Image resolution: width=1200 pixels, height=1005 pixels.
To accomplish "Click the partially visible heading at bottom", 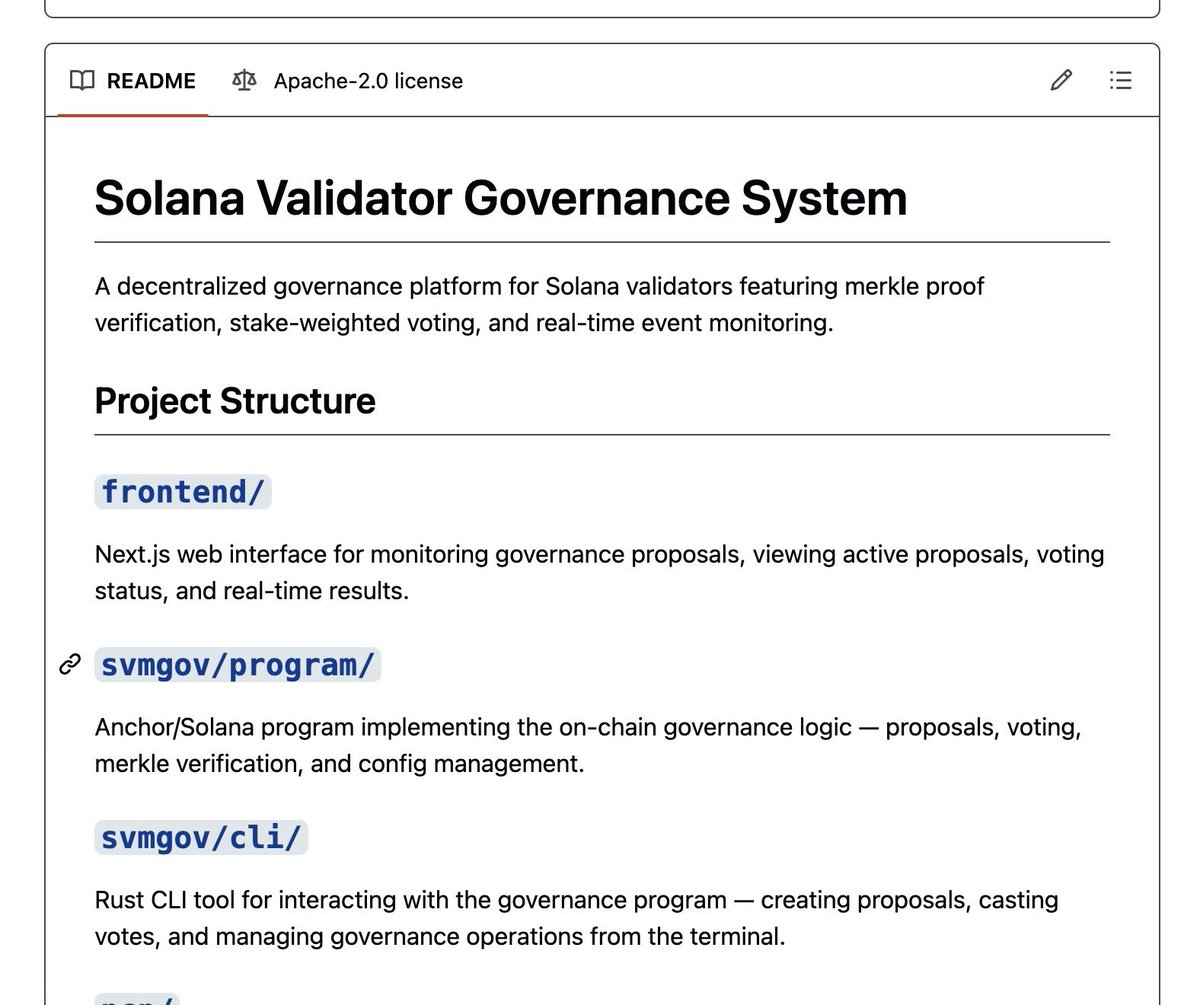I will [x=137, y=998].
